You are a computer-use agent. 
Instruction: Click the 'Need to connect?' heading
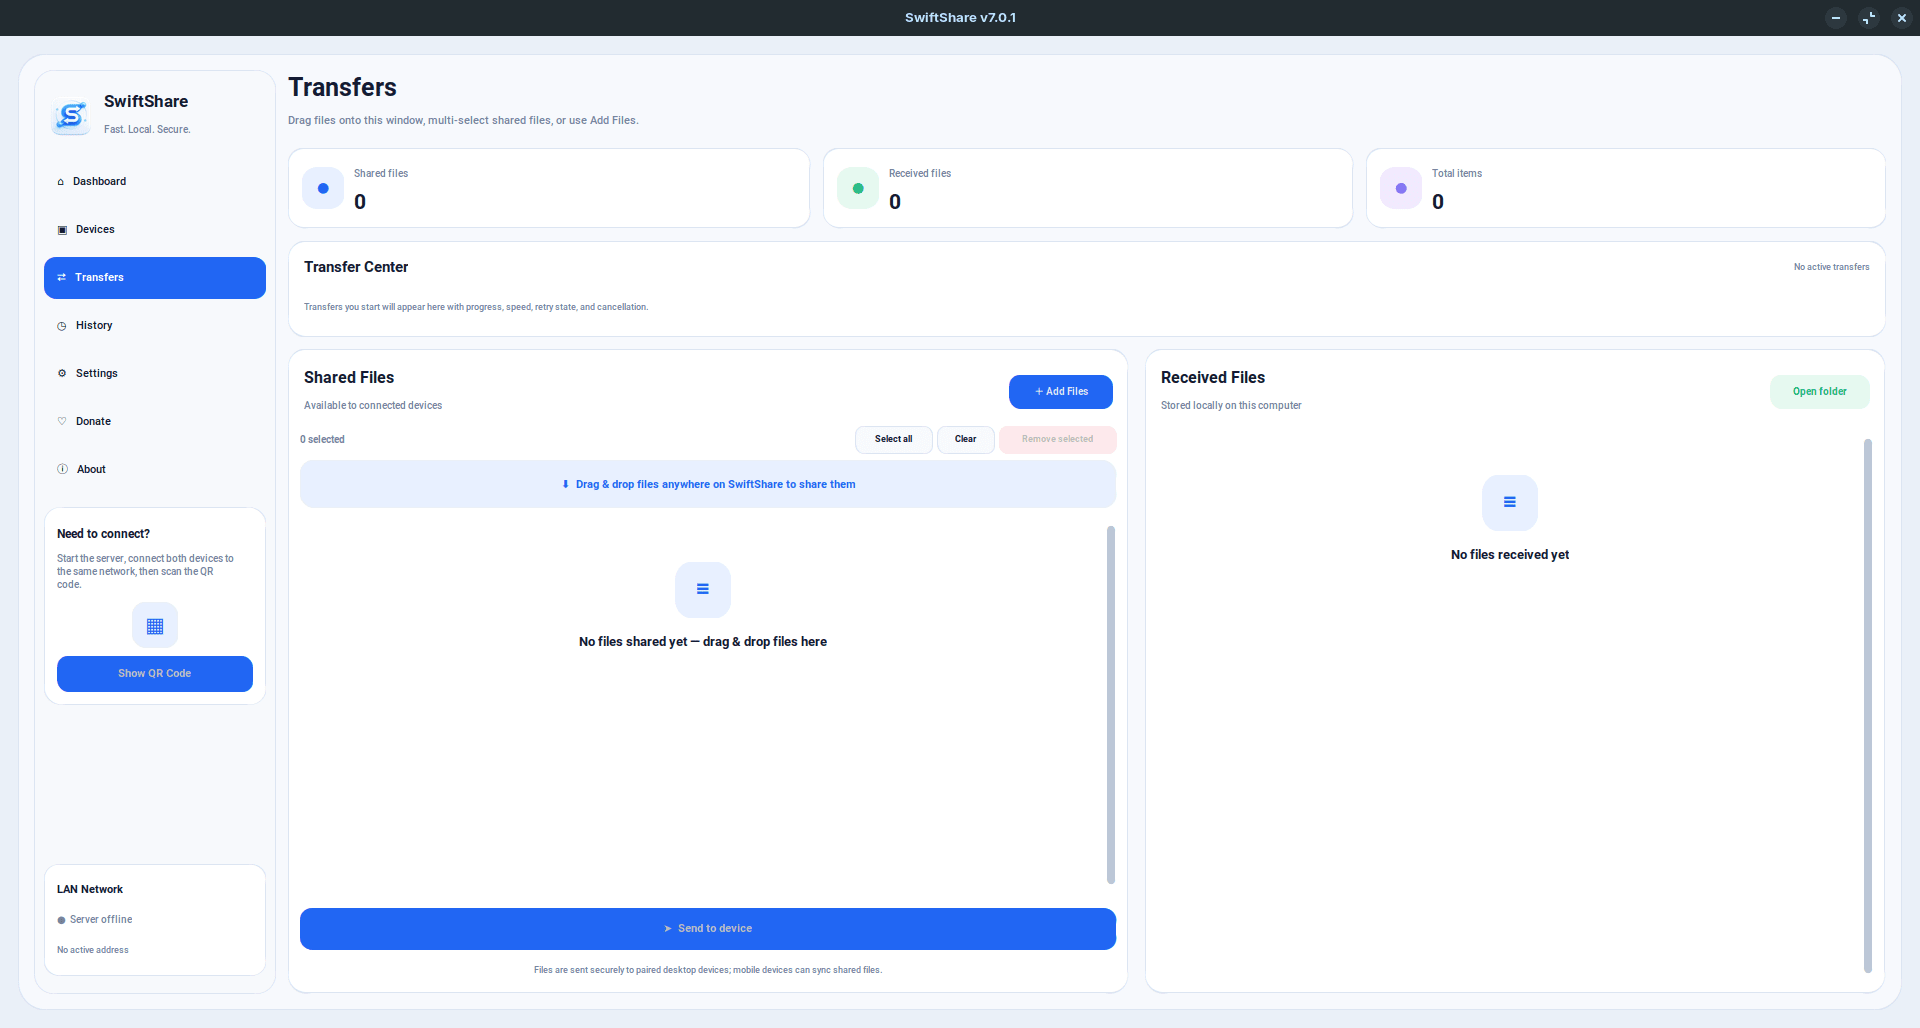(x=103, y=534)
